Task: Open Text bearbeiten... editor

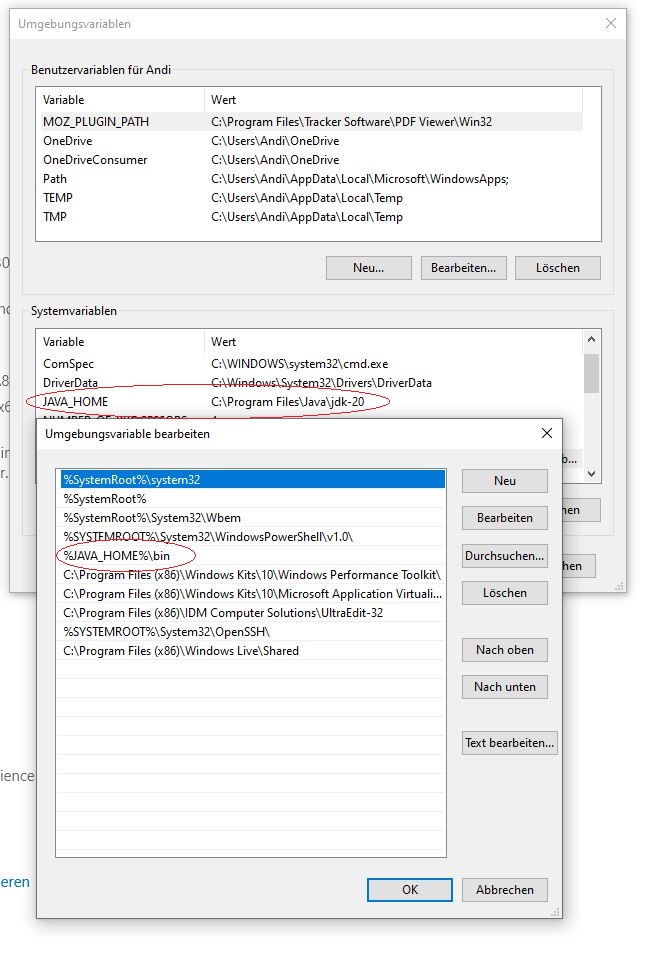Action: tap(509, 743)
